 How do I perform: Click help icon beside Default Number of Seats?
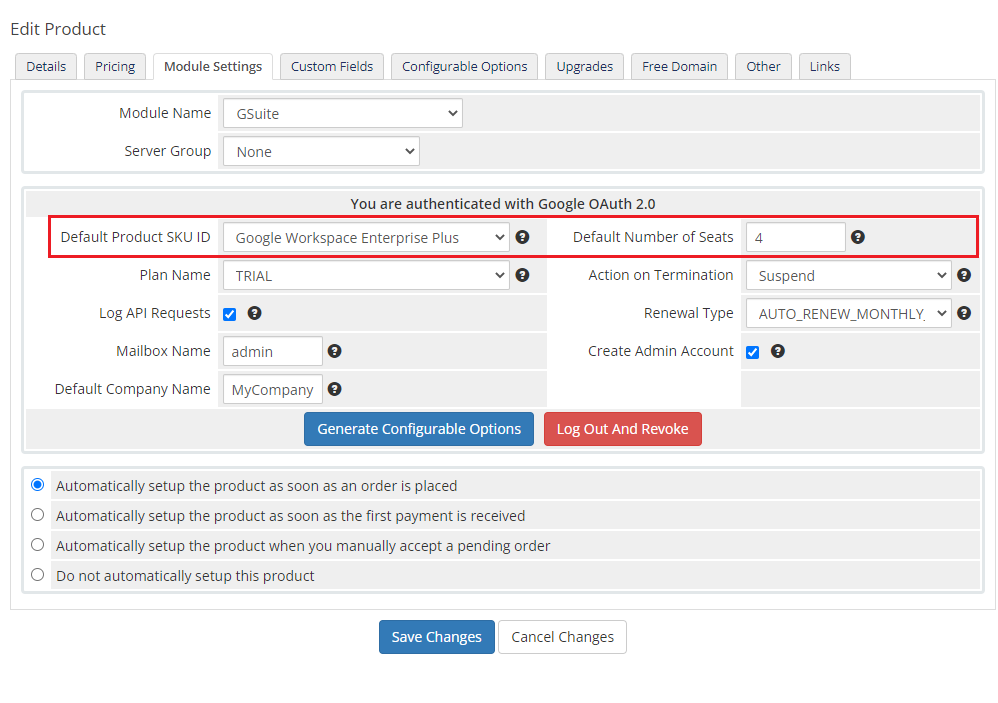(x=858, y=238)
